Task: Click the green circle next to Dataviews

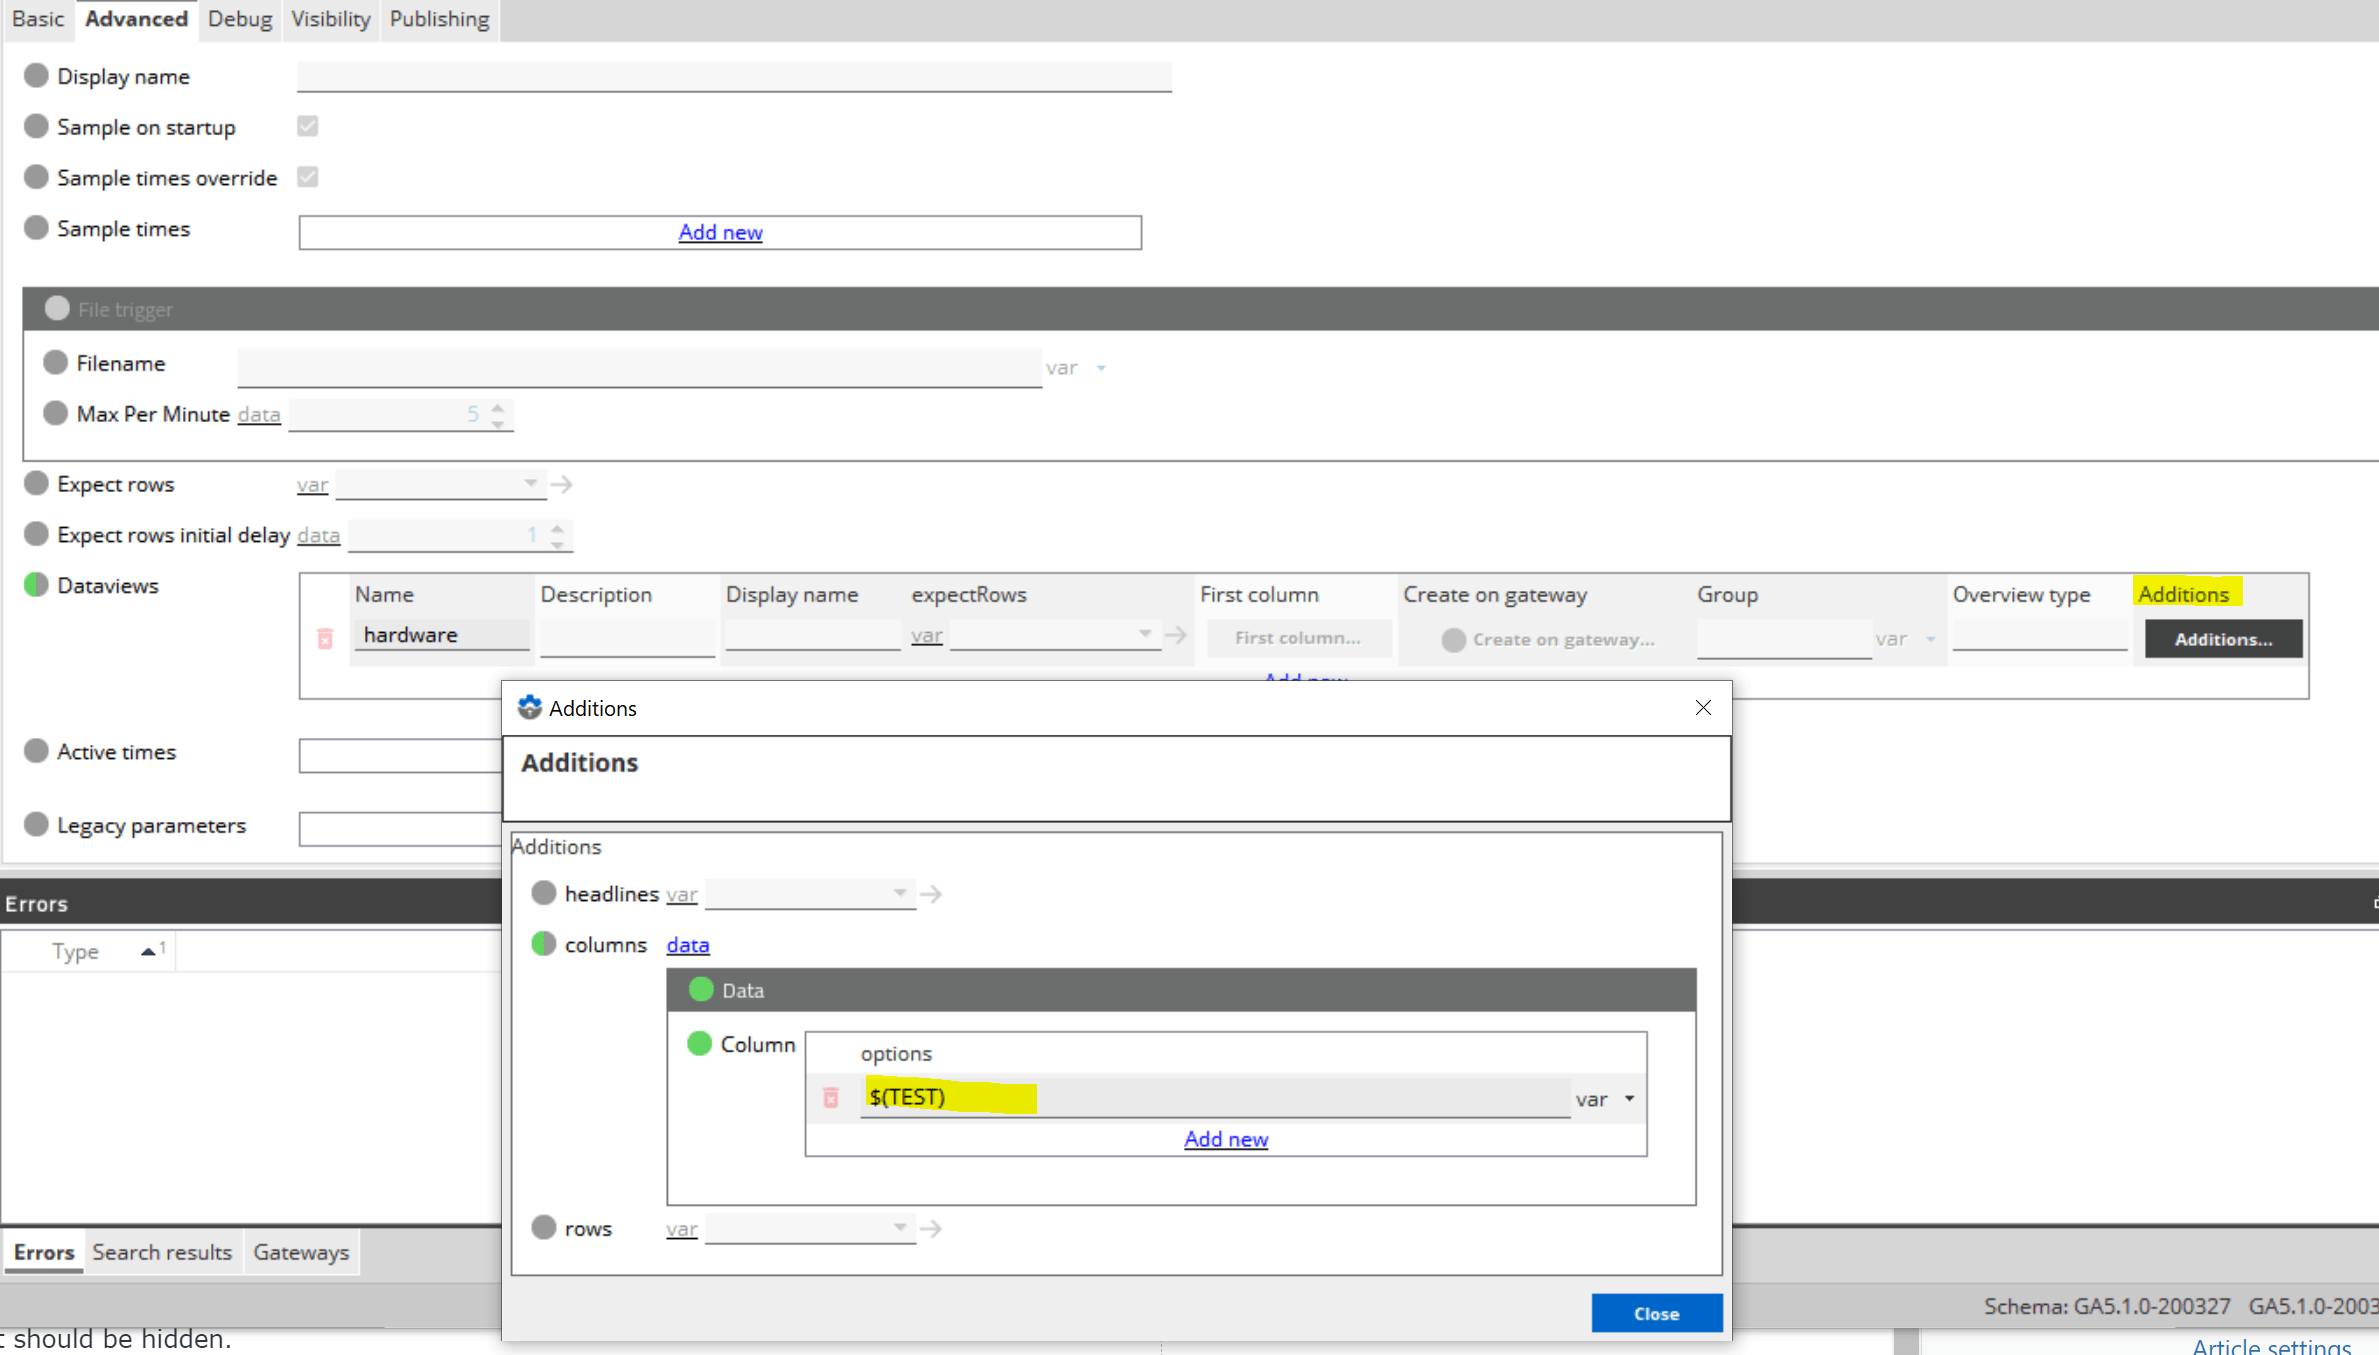Action: point(36,585)
